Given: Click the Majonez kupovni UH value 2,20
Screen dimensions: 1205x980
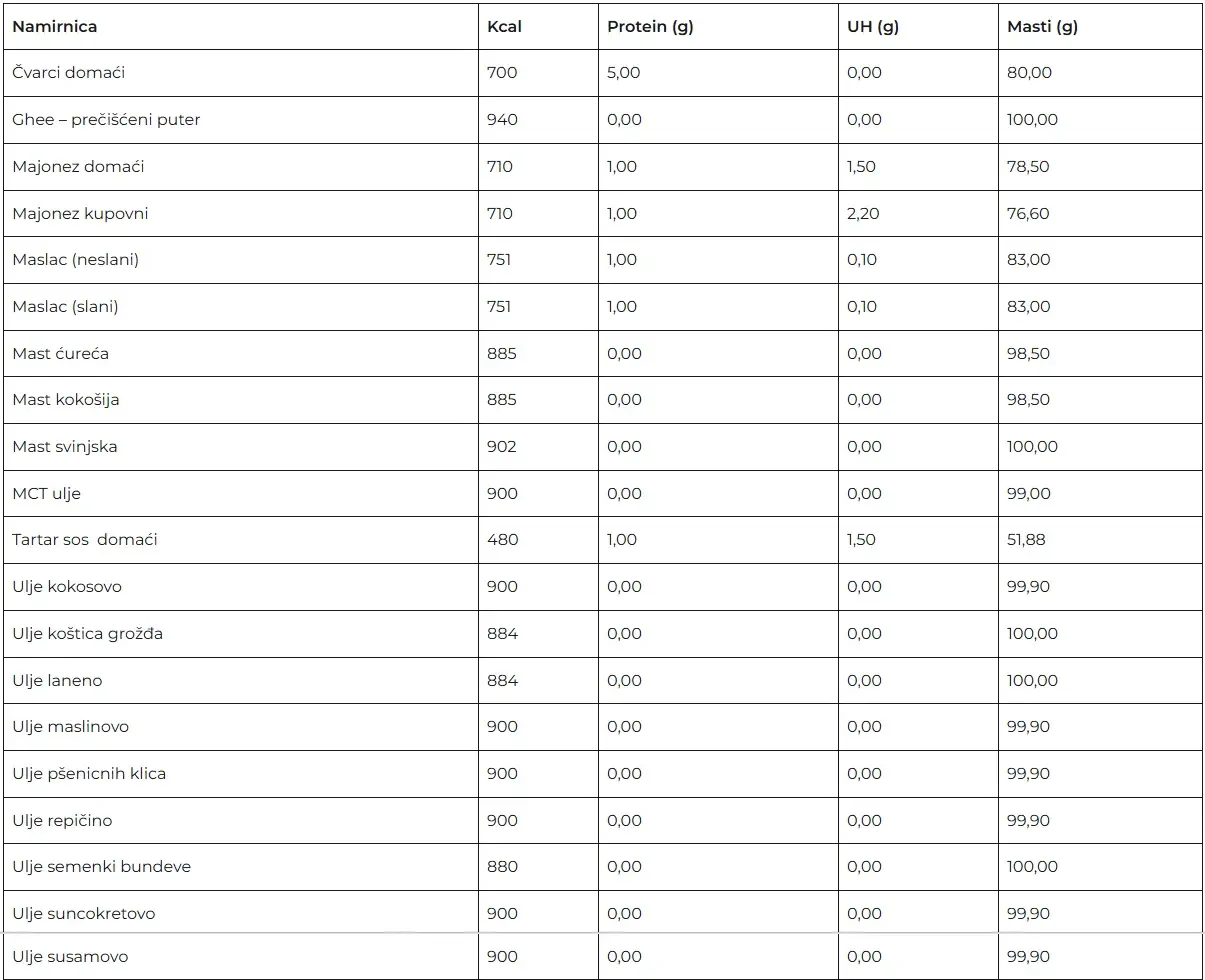Looking at the screenshot, I should 862,214.
